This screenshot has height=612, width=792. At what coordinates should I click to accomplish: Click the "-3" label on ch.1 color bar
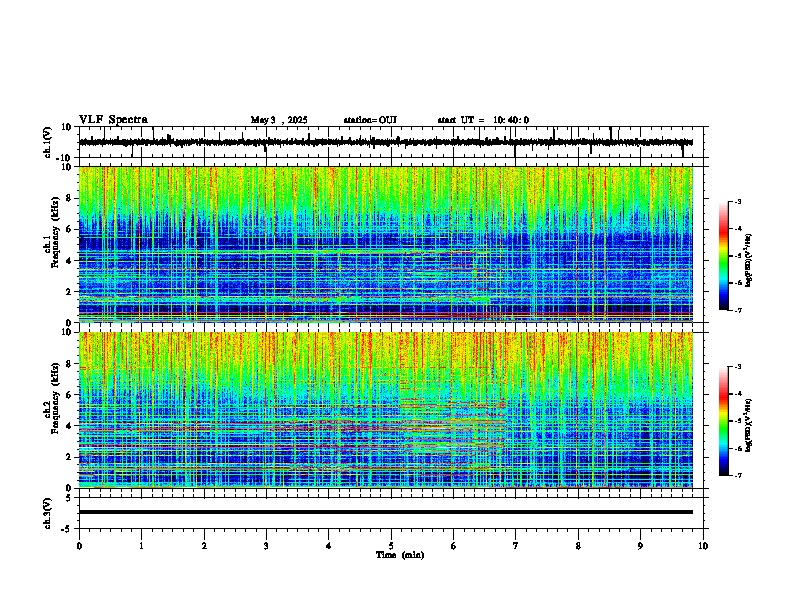[738, 201]
